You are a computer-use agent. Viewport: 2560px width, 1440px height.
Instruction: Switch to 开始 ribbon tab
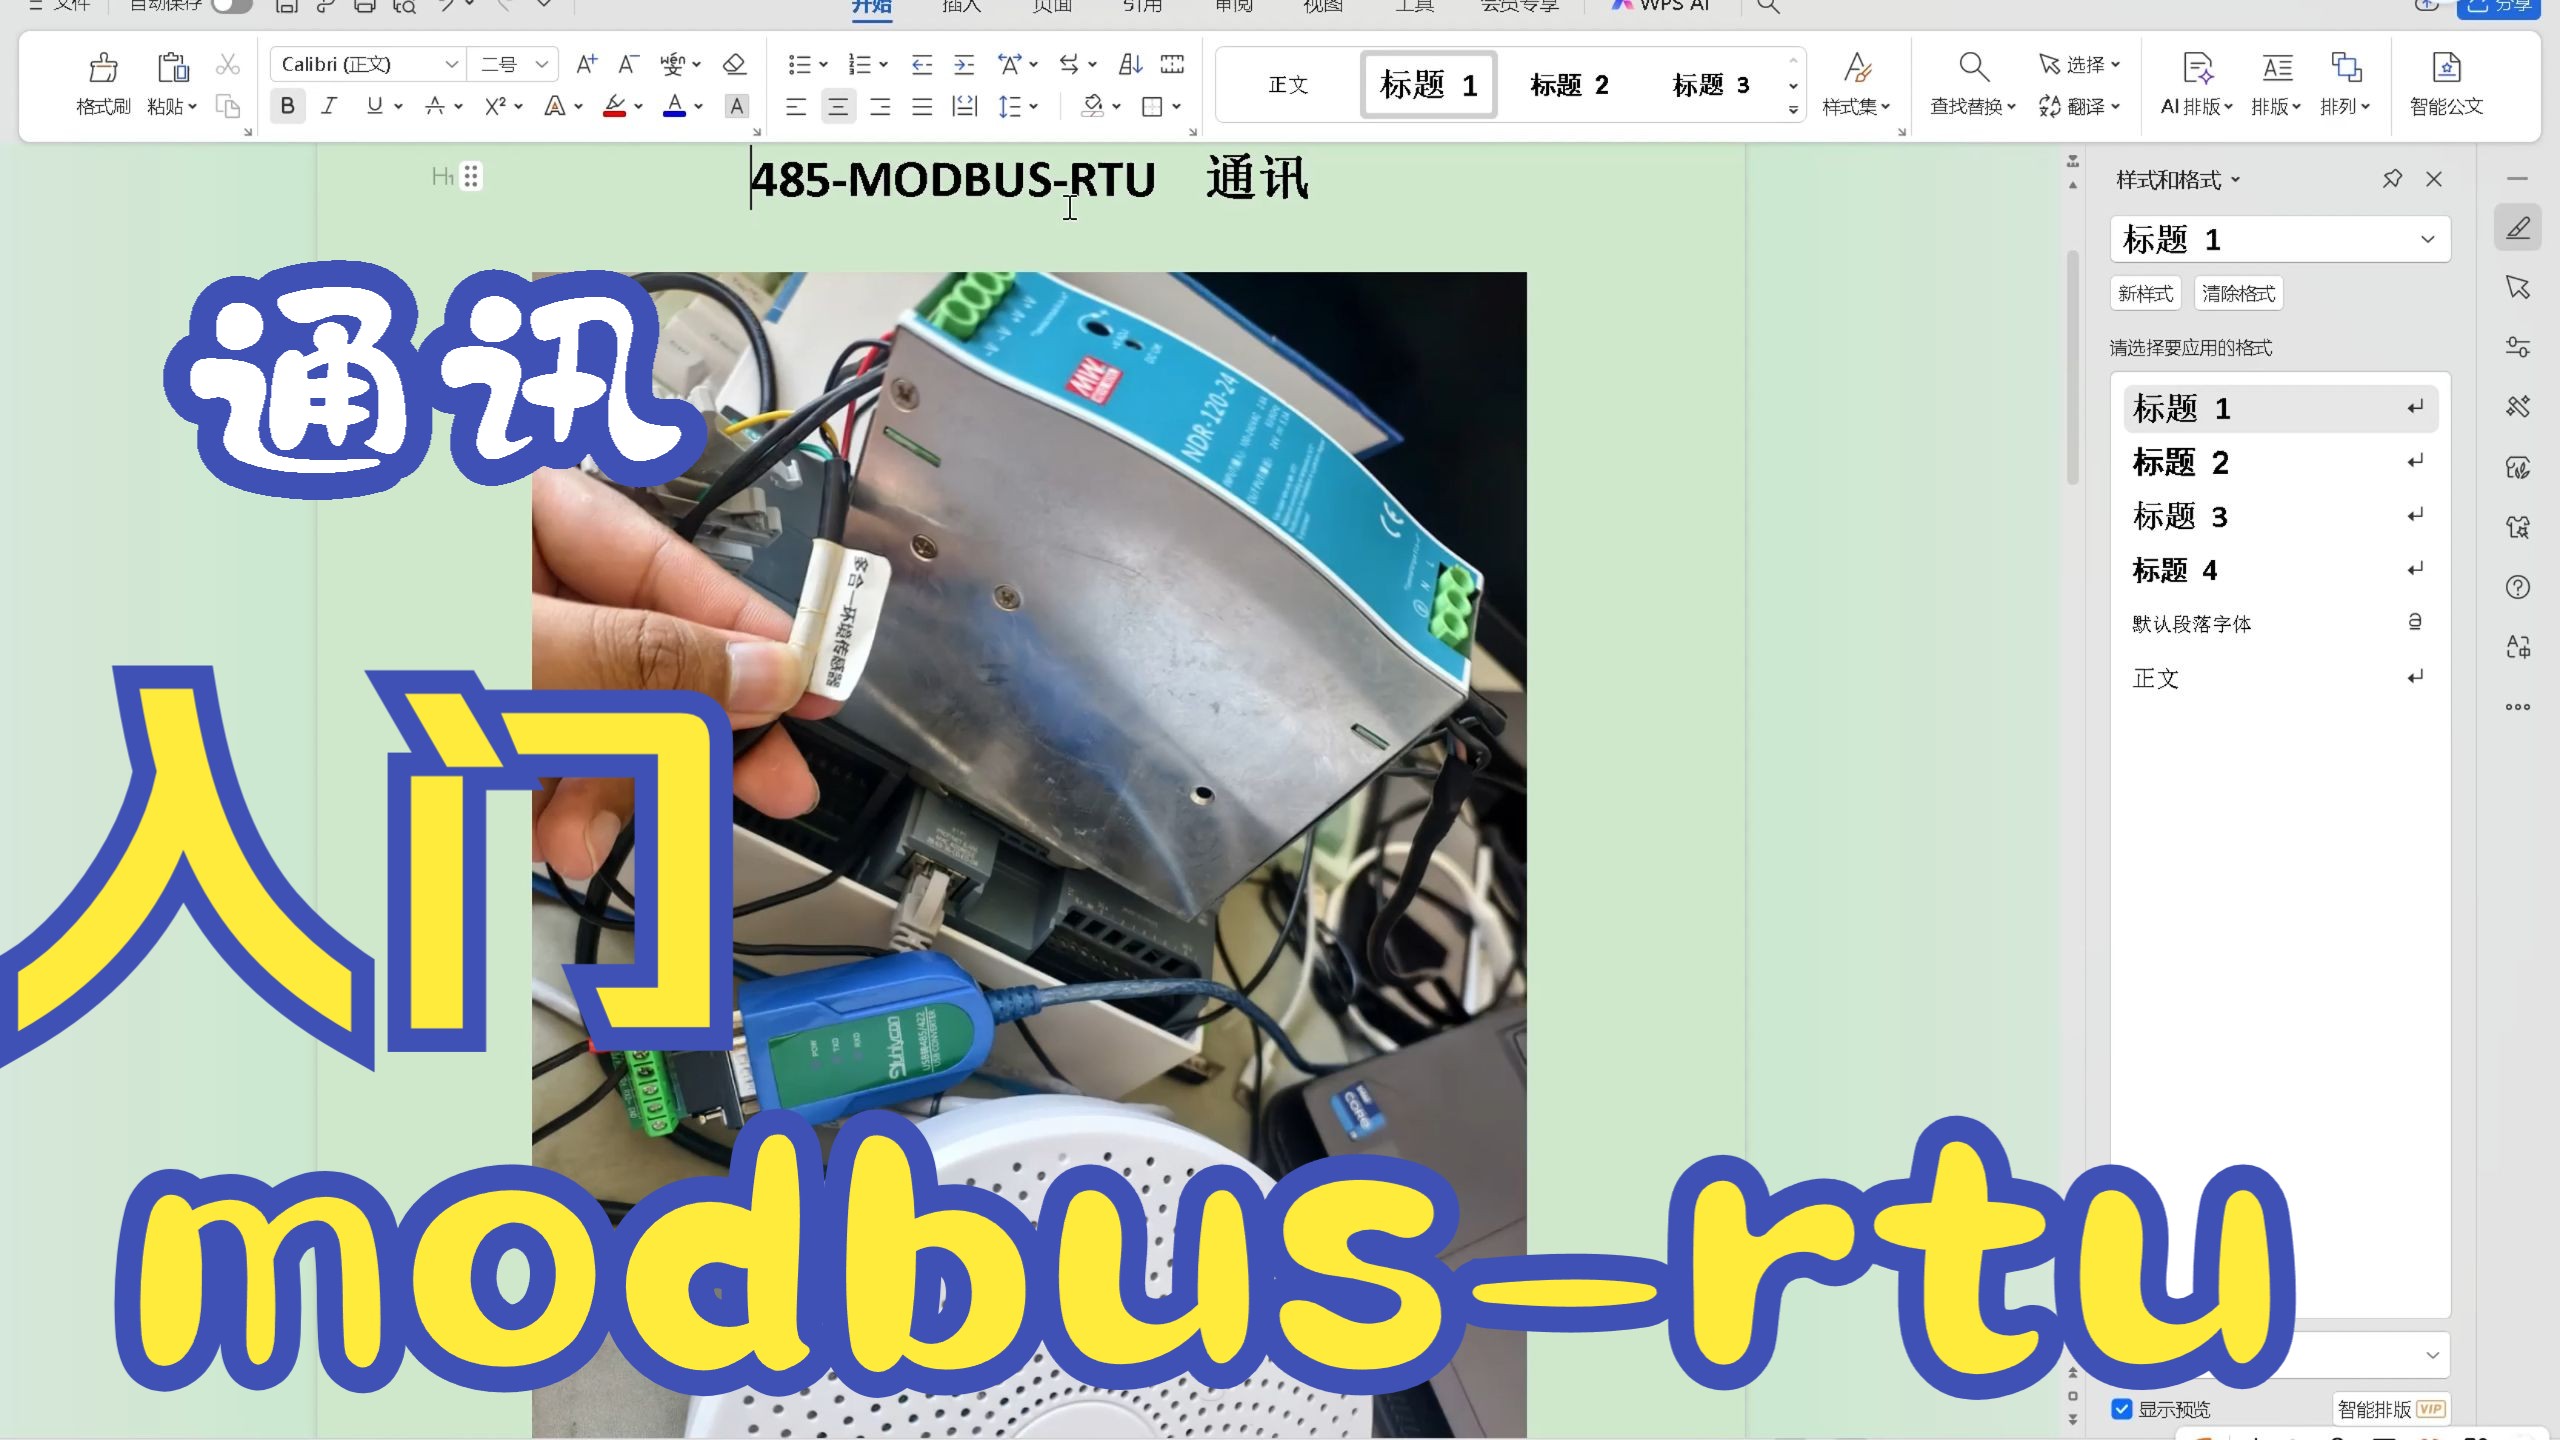[x=871, y=6]
